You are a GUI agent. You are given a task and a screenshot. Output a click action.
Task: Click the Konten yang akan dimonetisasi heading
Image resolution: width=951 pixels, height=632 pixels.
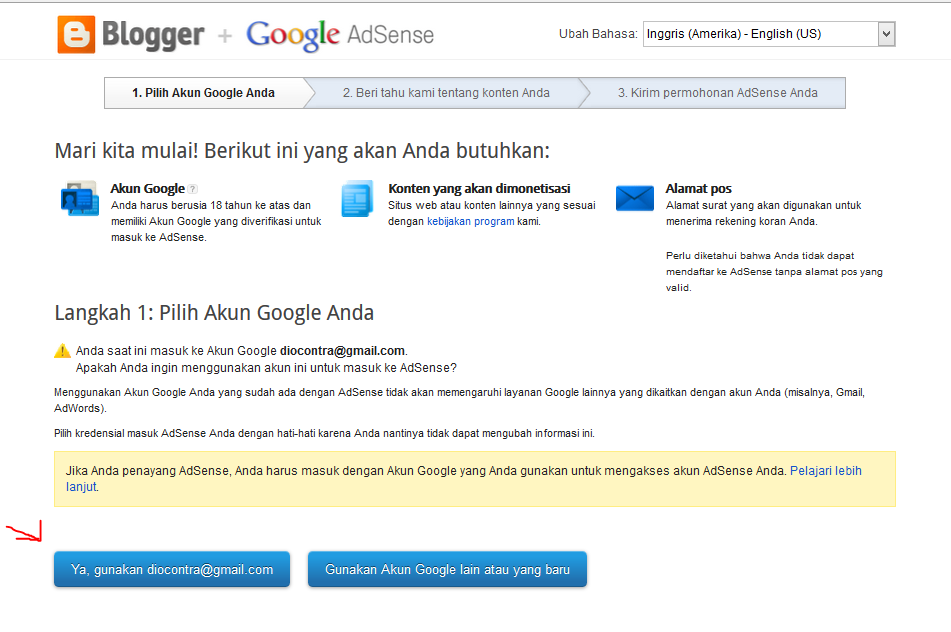pos(479,189)
